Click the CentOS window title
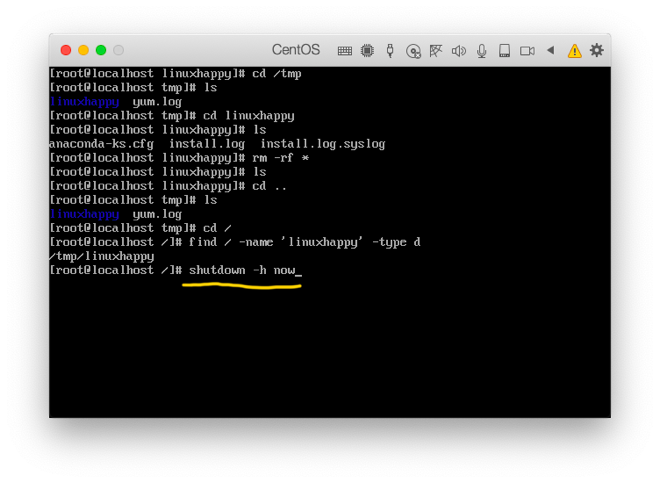The height and width of the screenshot is (483, 660). pos(296,50)
